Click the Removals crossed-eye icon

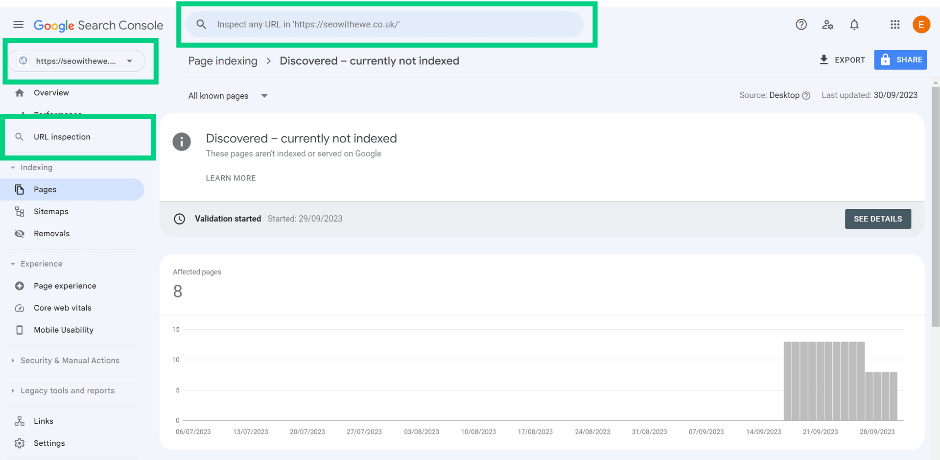(19, 234)
